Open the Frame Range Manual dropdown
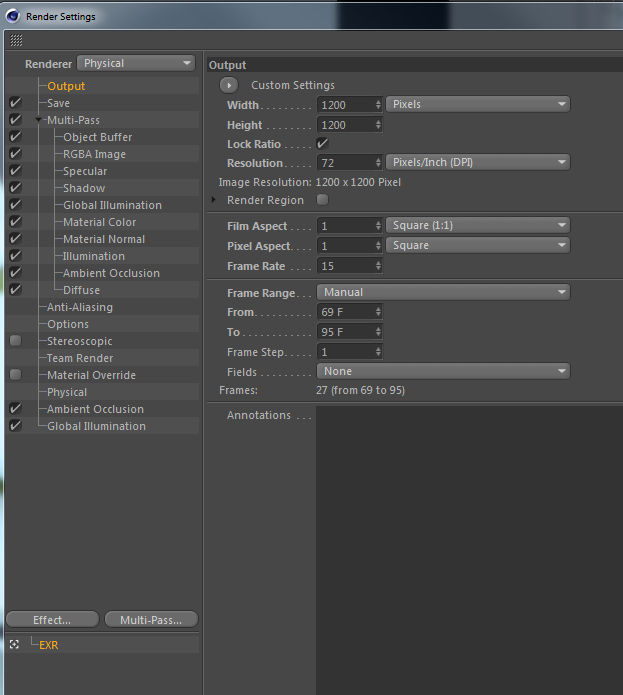Viewport: 623px width, 695px height. pyautogui.click(x=444, y=292)
